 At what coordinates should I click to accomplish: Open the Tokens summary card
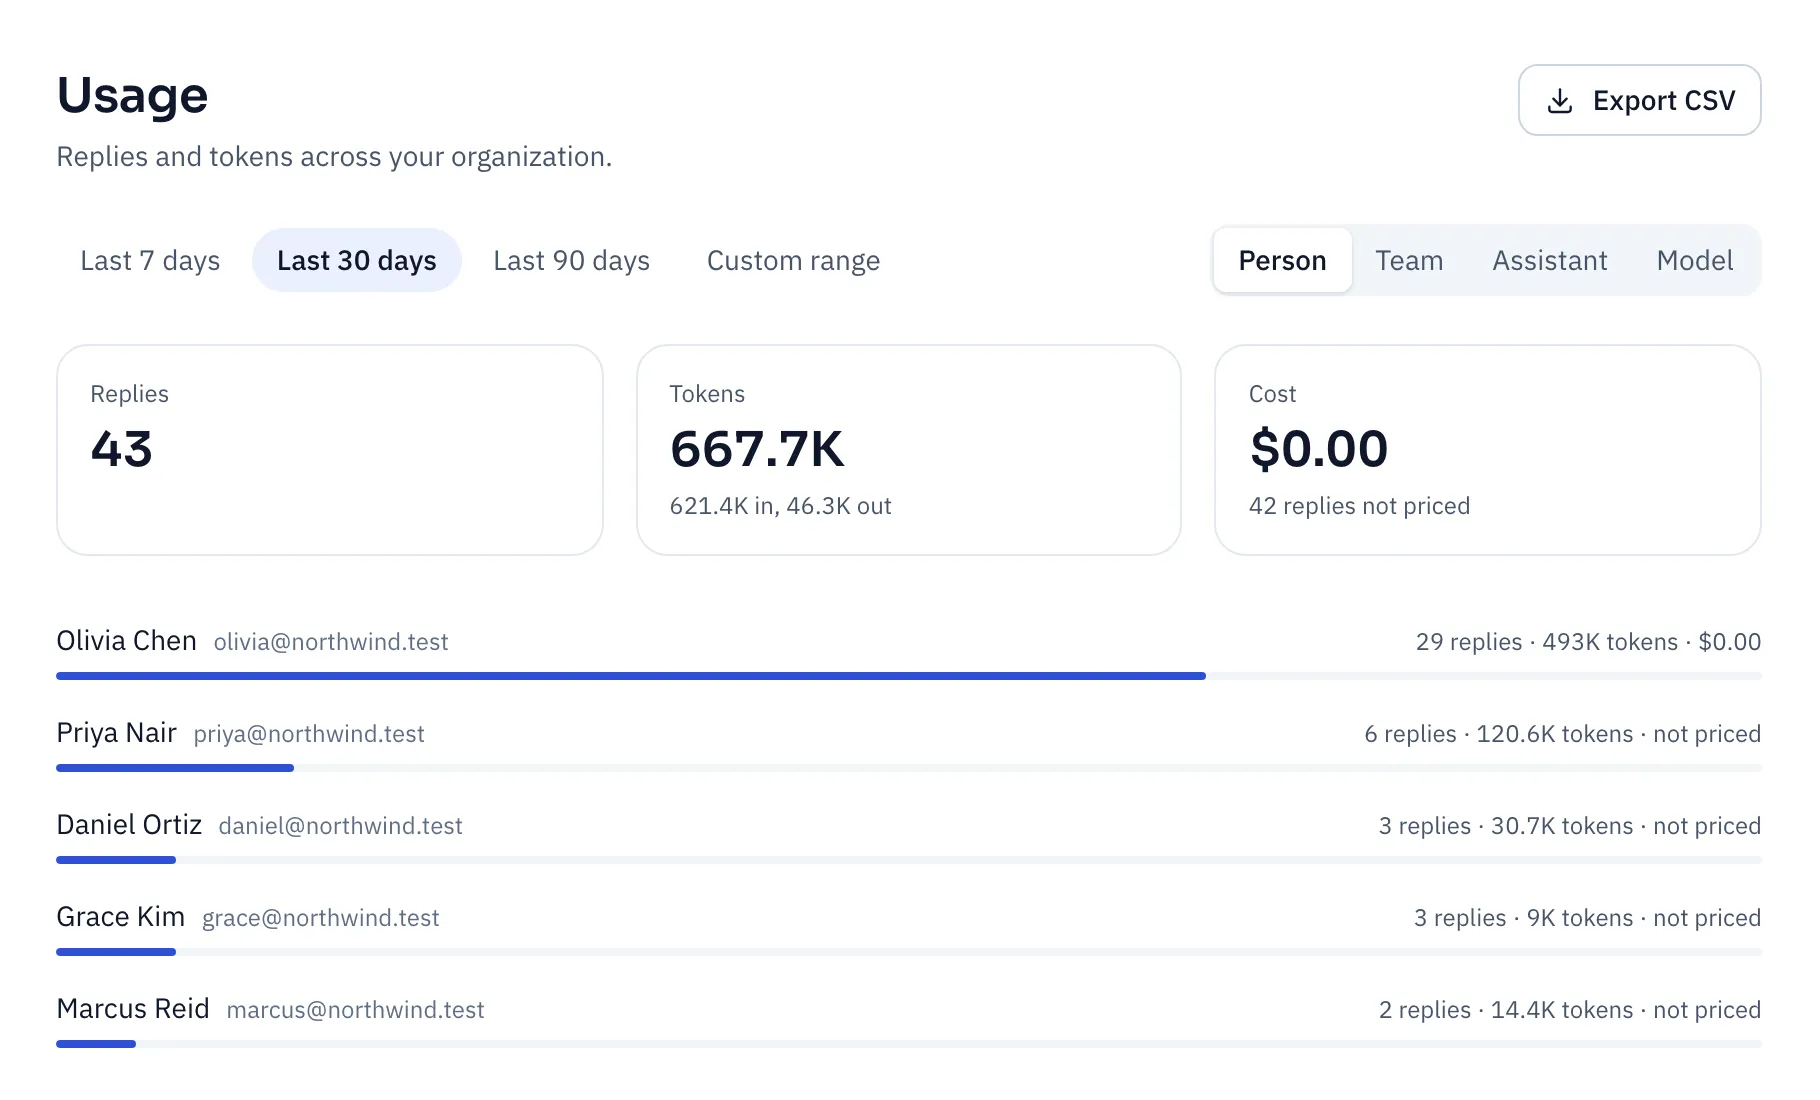(x=909, y=450)
